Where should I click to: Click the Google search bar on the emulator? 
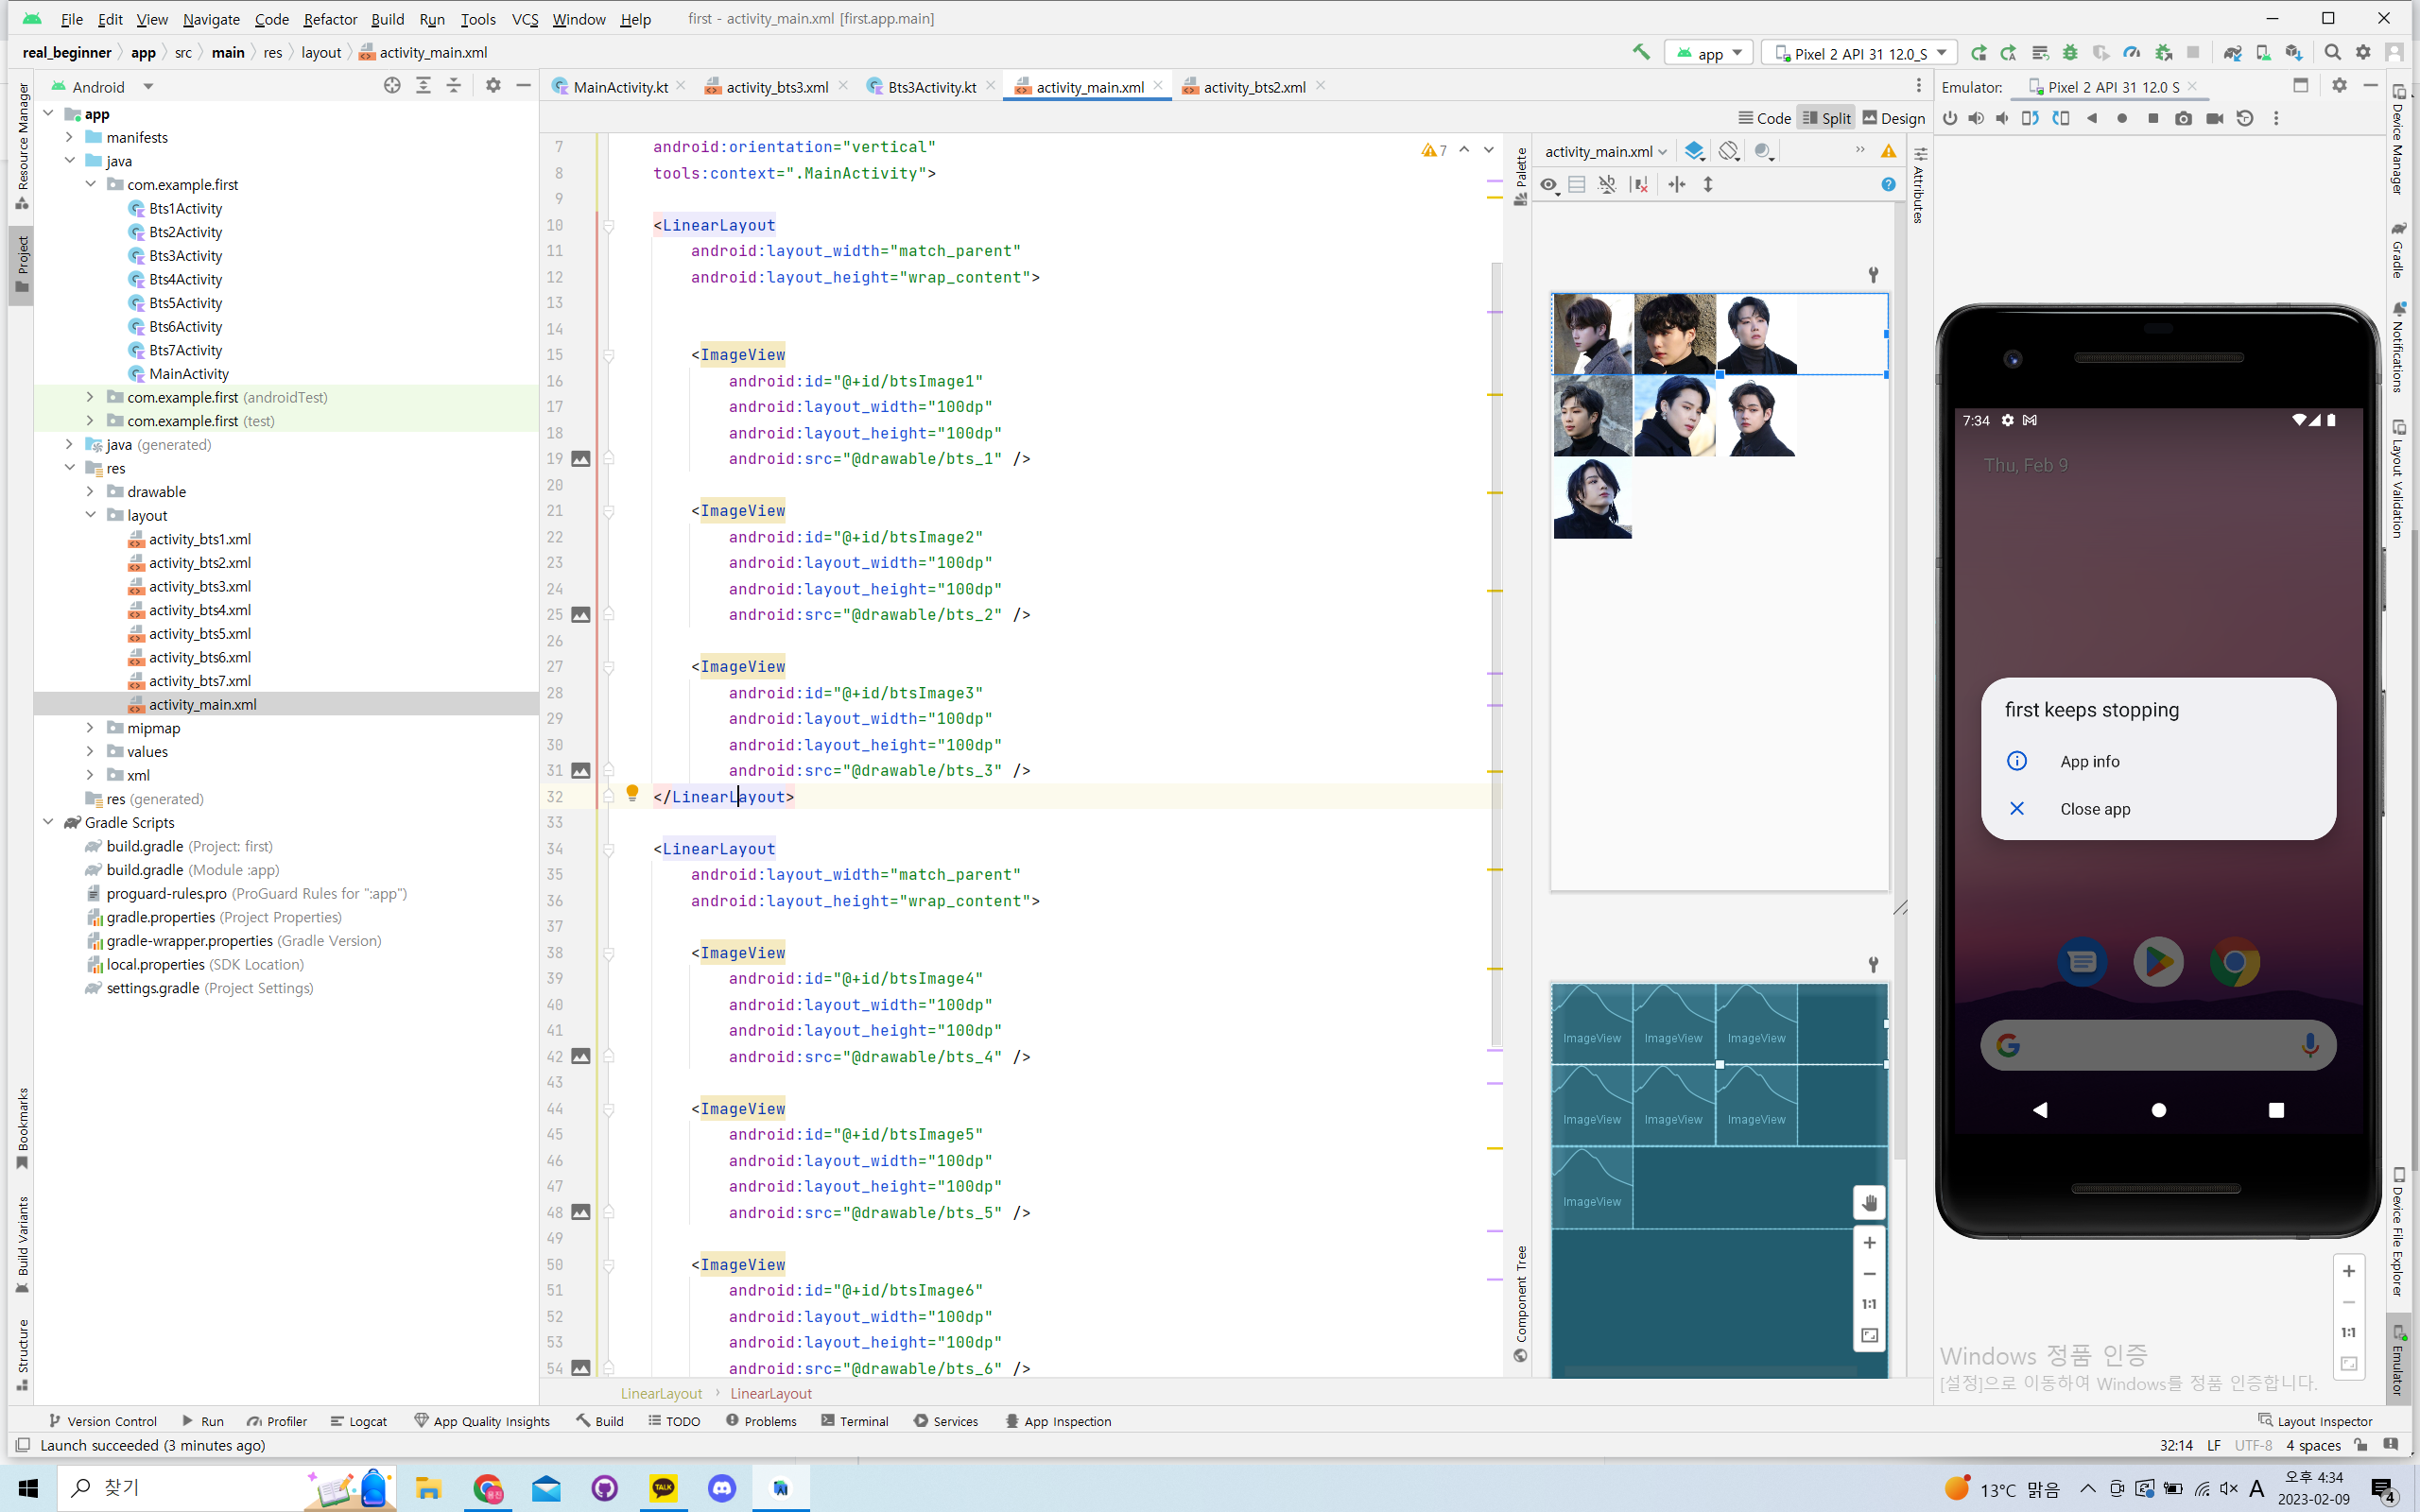[x=2158, y=1046]
